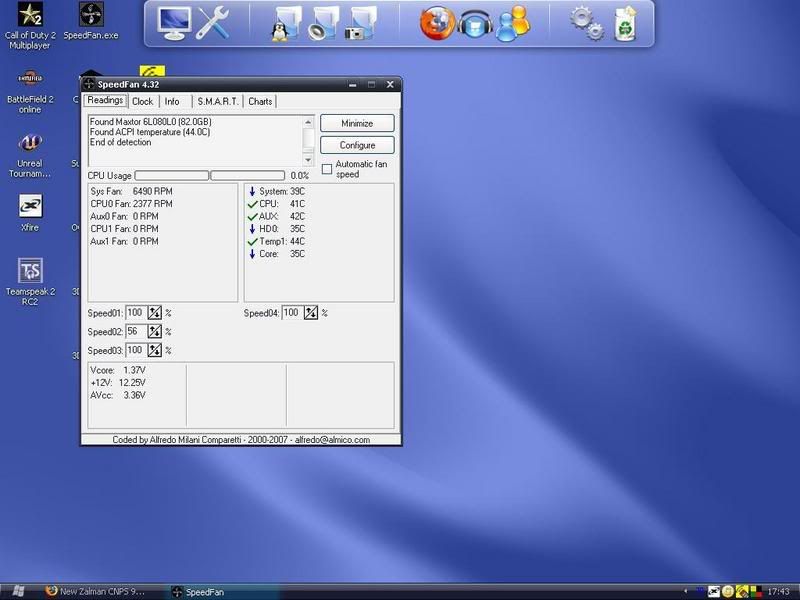Click the recycle bin dock icon
The image size is (800, 600).
pos(626,23)
